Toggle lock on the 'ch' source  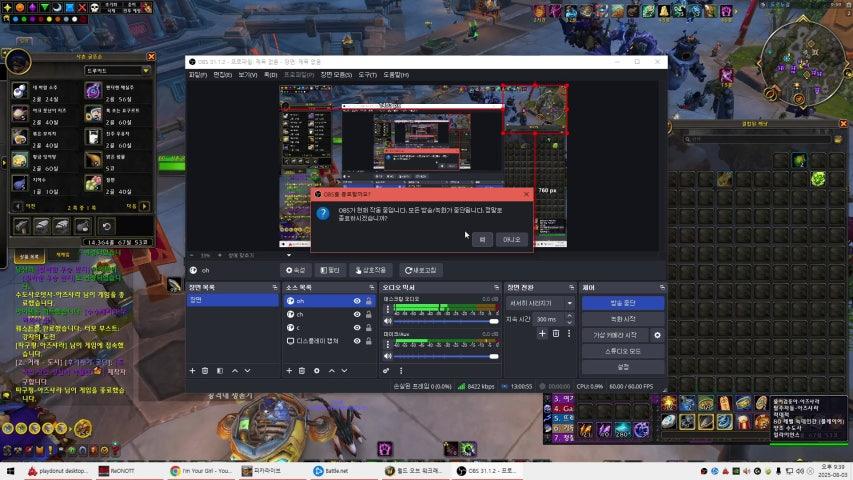[x=369, y=315]
